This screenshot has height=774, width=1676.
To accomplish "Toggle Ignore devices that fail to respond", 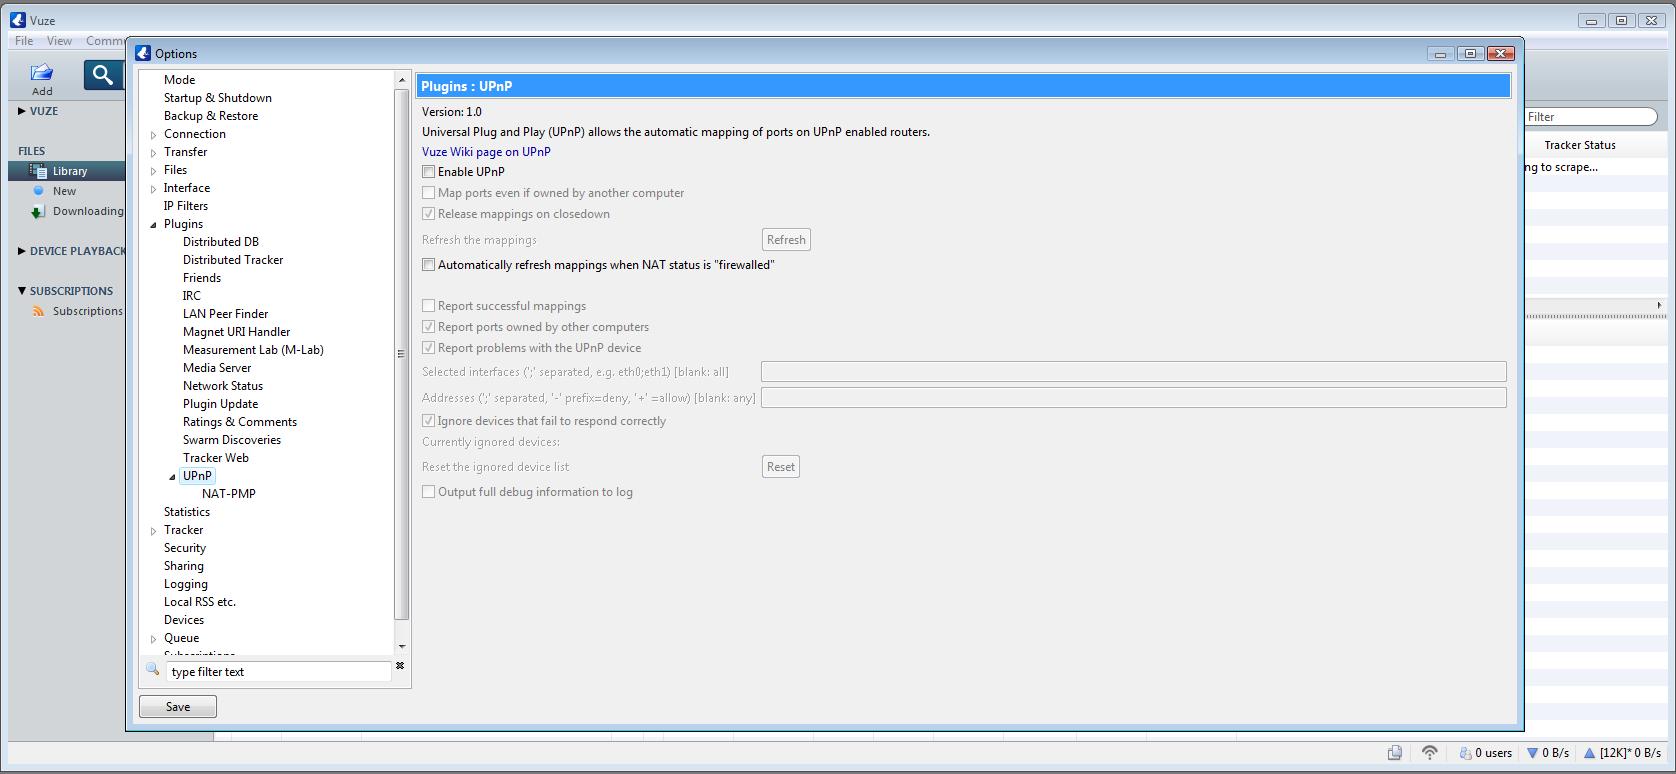I will tap(428, 421).
